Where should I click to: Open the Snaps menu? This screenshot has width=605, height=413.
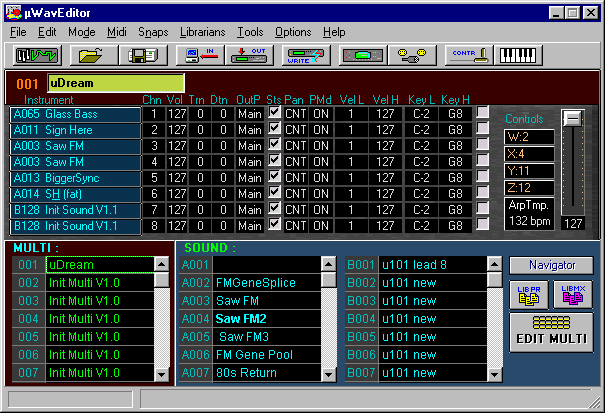coord(153,32)
